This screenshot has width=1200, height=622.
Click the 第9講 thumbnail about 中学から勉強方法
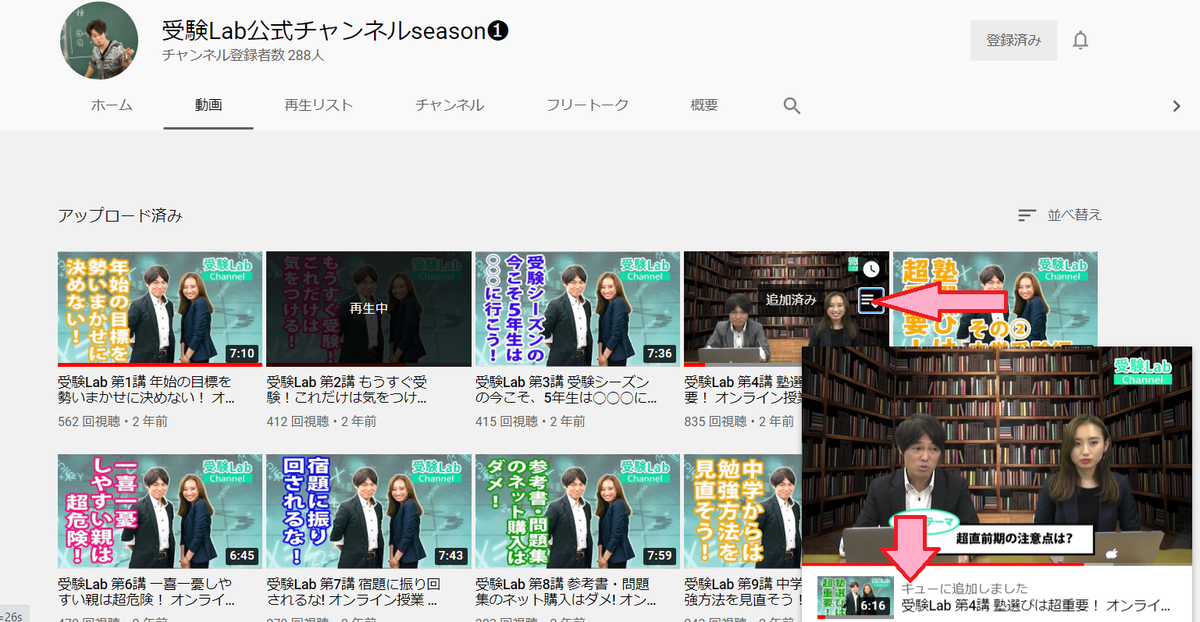(x=742, y=512)
